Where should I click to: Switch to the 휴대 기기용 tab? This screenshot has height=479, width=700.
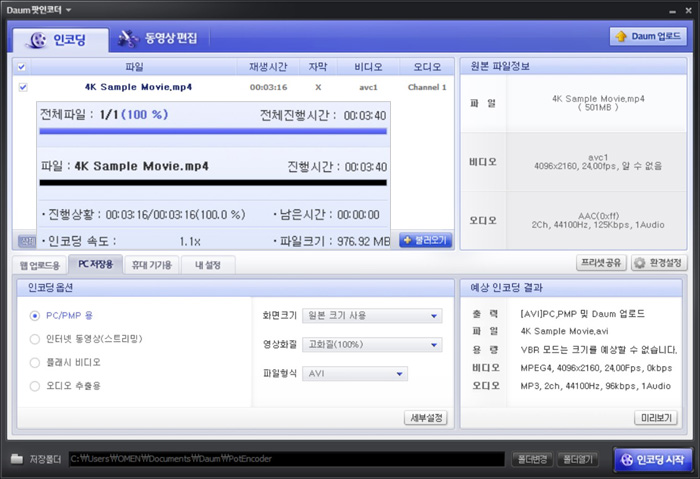point(152,265)
